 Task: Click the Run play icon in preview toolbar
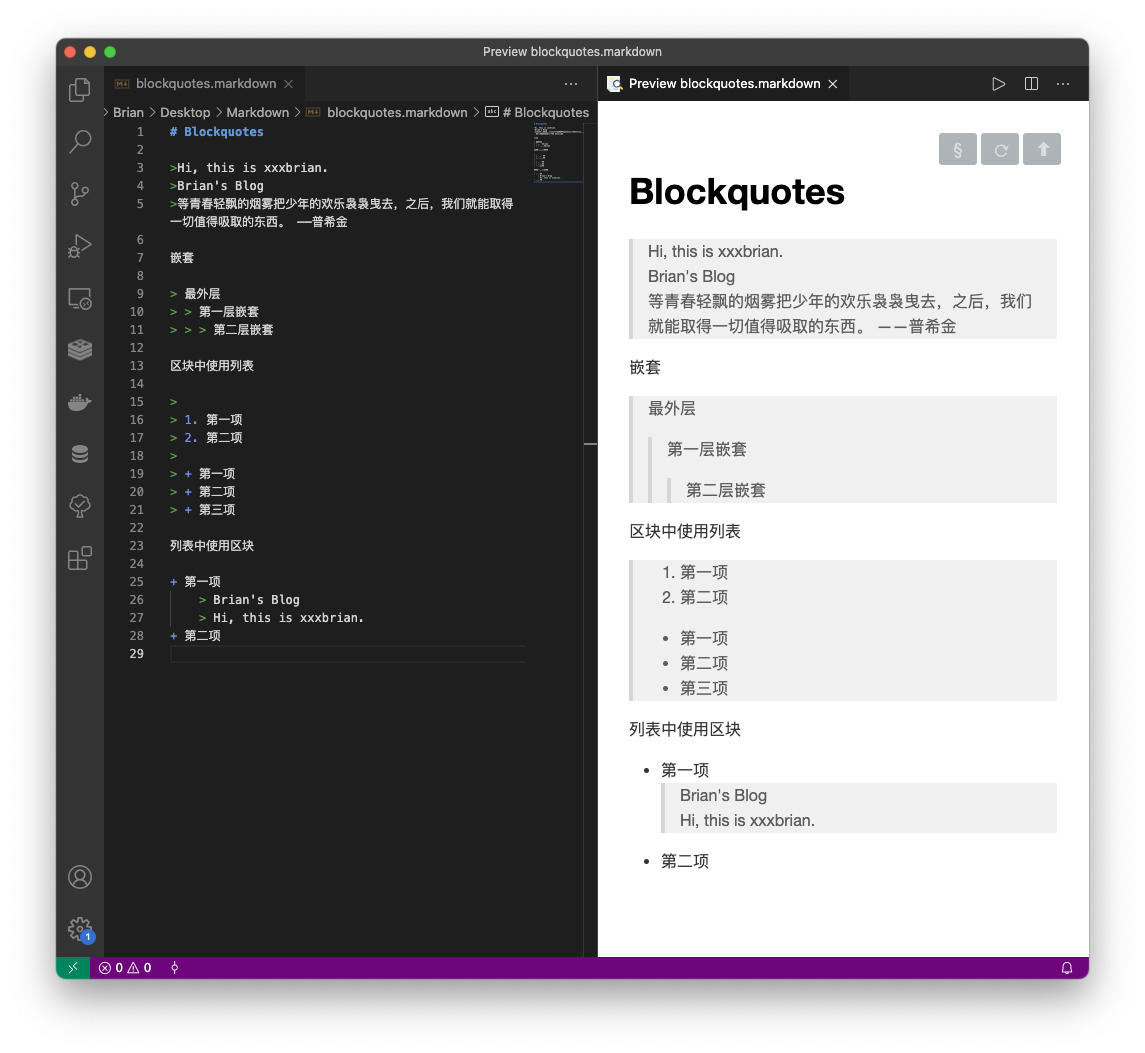pyautogui.click(x=998, y=84)
